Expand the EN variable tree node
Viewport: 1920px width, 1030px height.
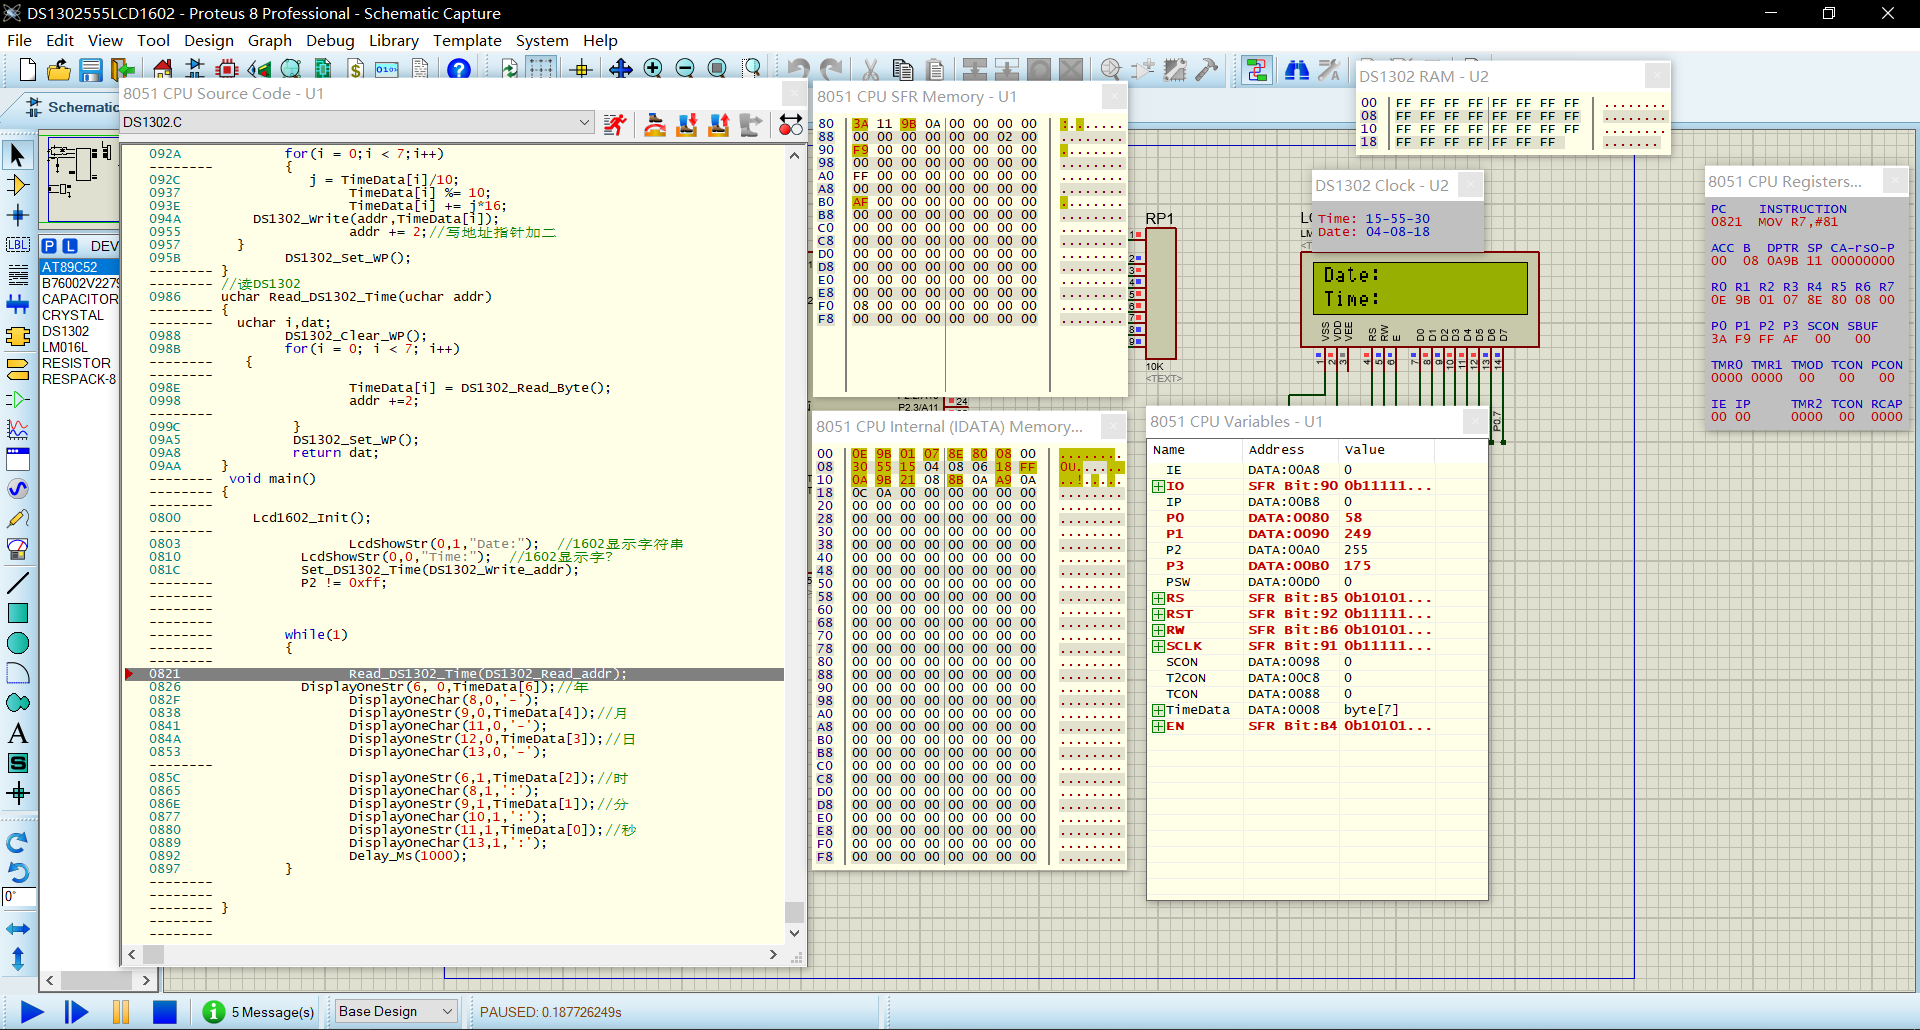tap(1158, 726)
